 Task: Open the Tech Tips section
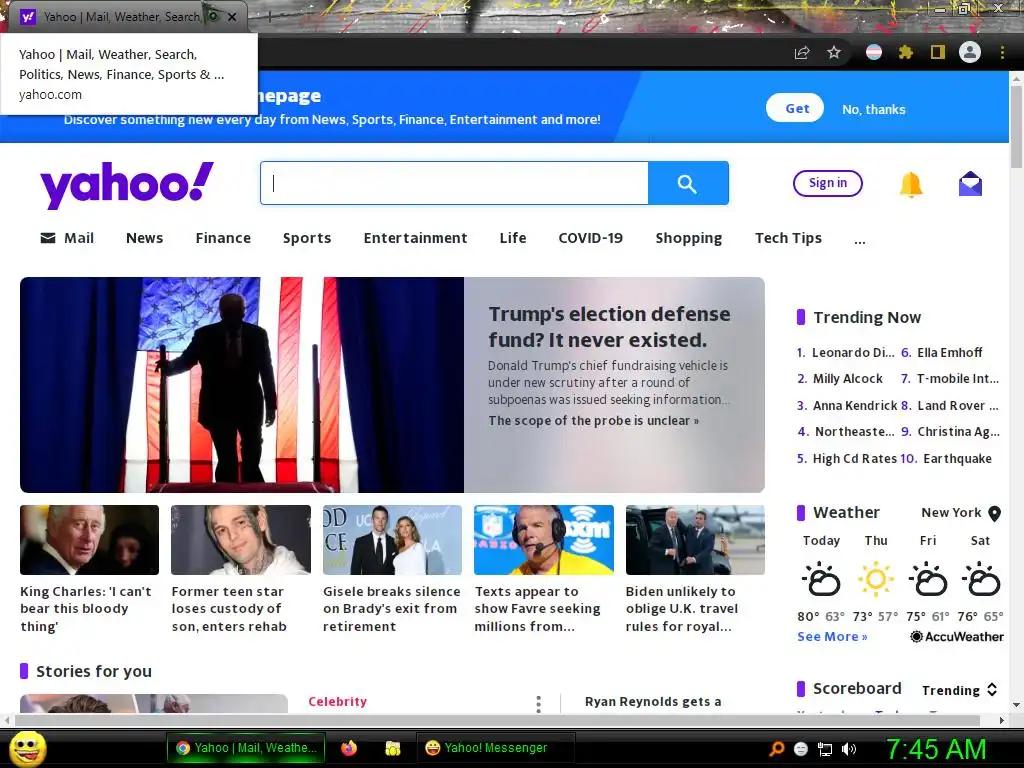tap(788, 238)
